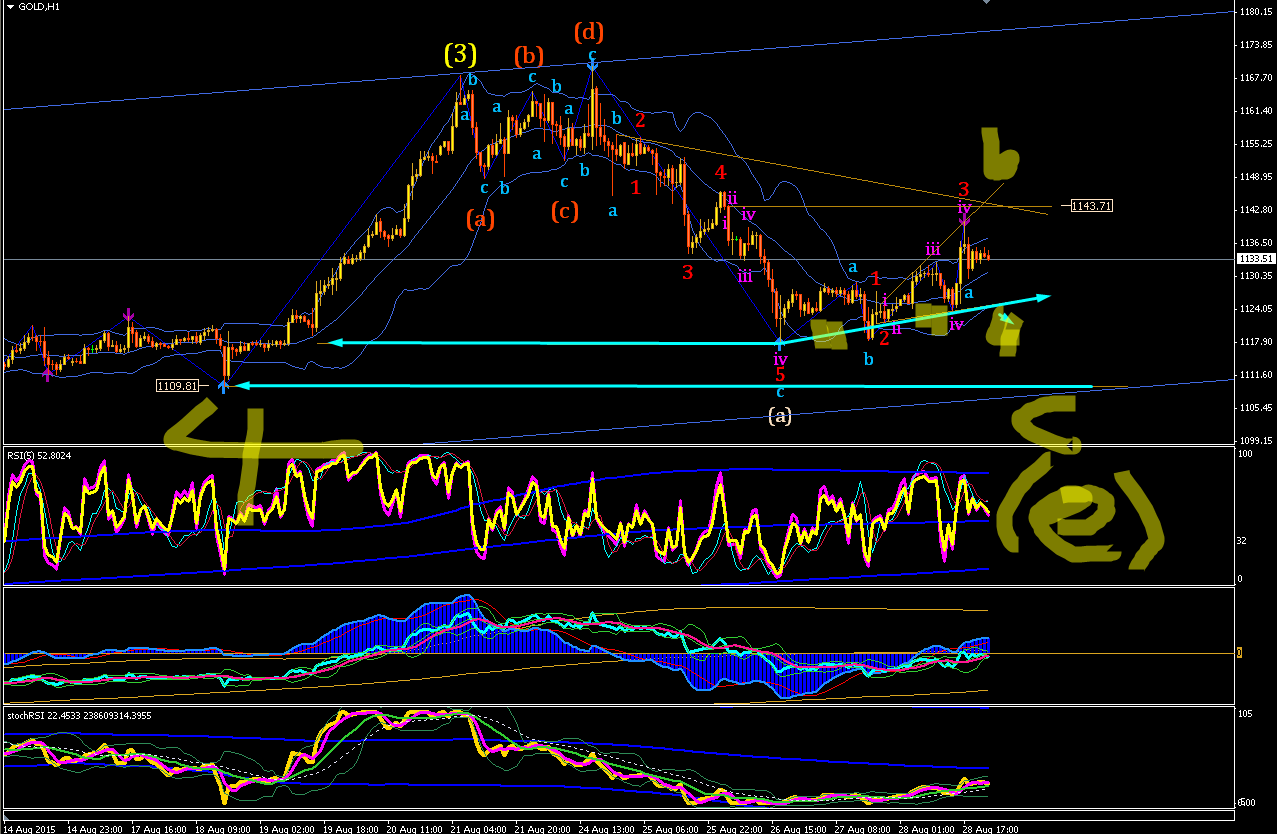Viewport: 1278px width, 834px height.
Task: Select the white (a) wave label
Action: click(x=780, y=417)
